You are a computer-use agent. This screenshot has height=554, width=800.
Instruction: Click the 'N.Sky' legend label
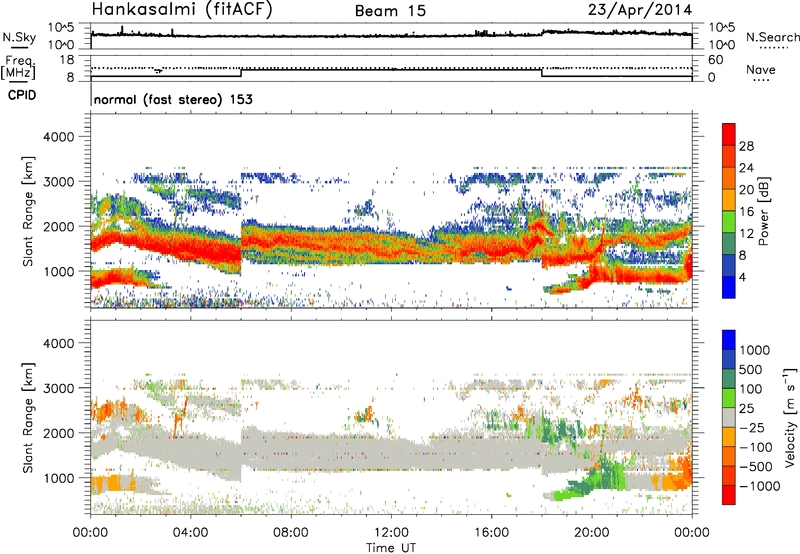19,37
